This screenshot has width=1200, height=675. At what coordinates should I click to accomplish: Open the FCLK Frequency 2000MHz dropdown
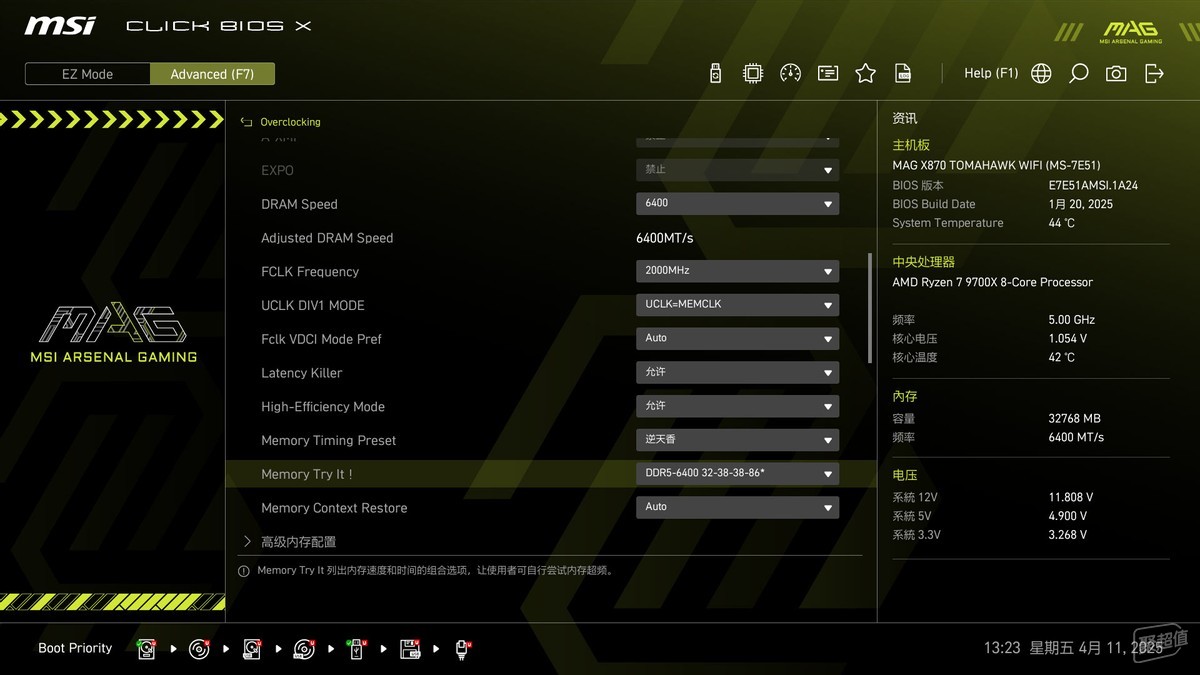[737, 271]
